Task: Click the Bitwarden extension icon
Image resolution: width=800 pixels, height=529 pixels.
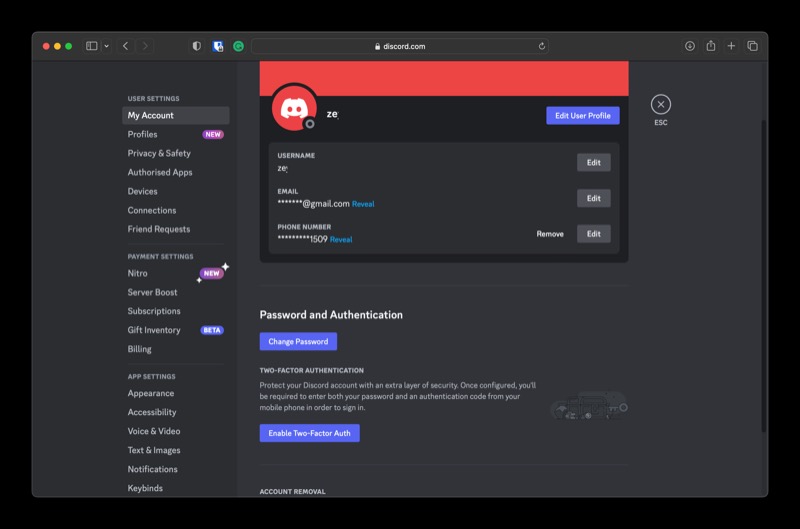Action: [x=218, y=46]
